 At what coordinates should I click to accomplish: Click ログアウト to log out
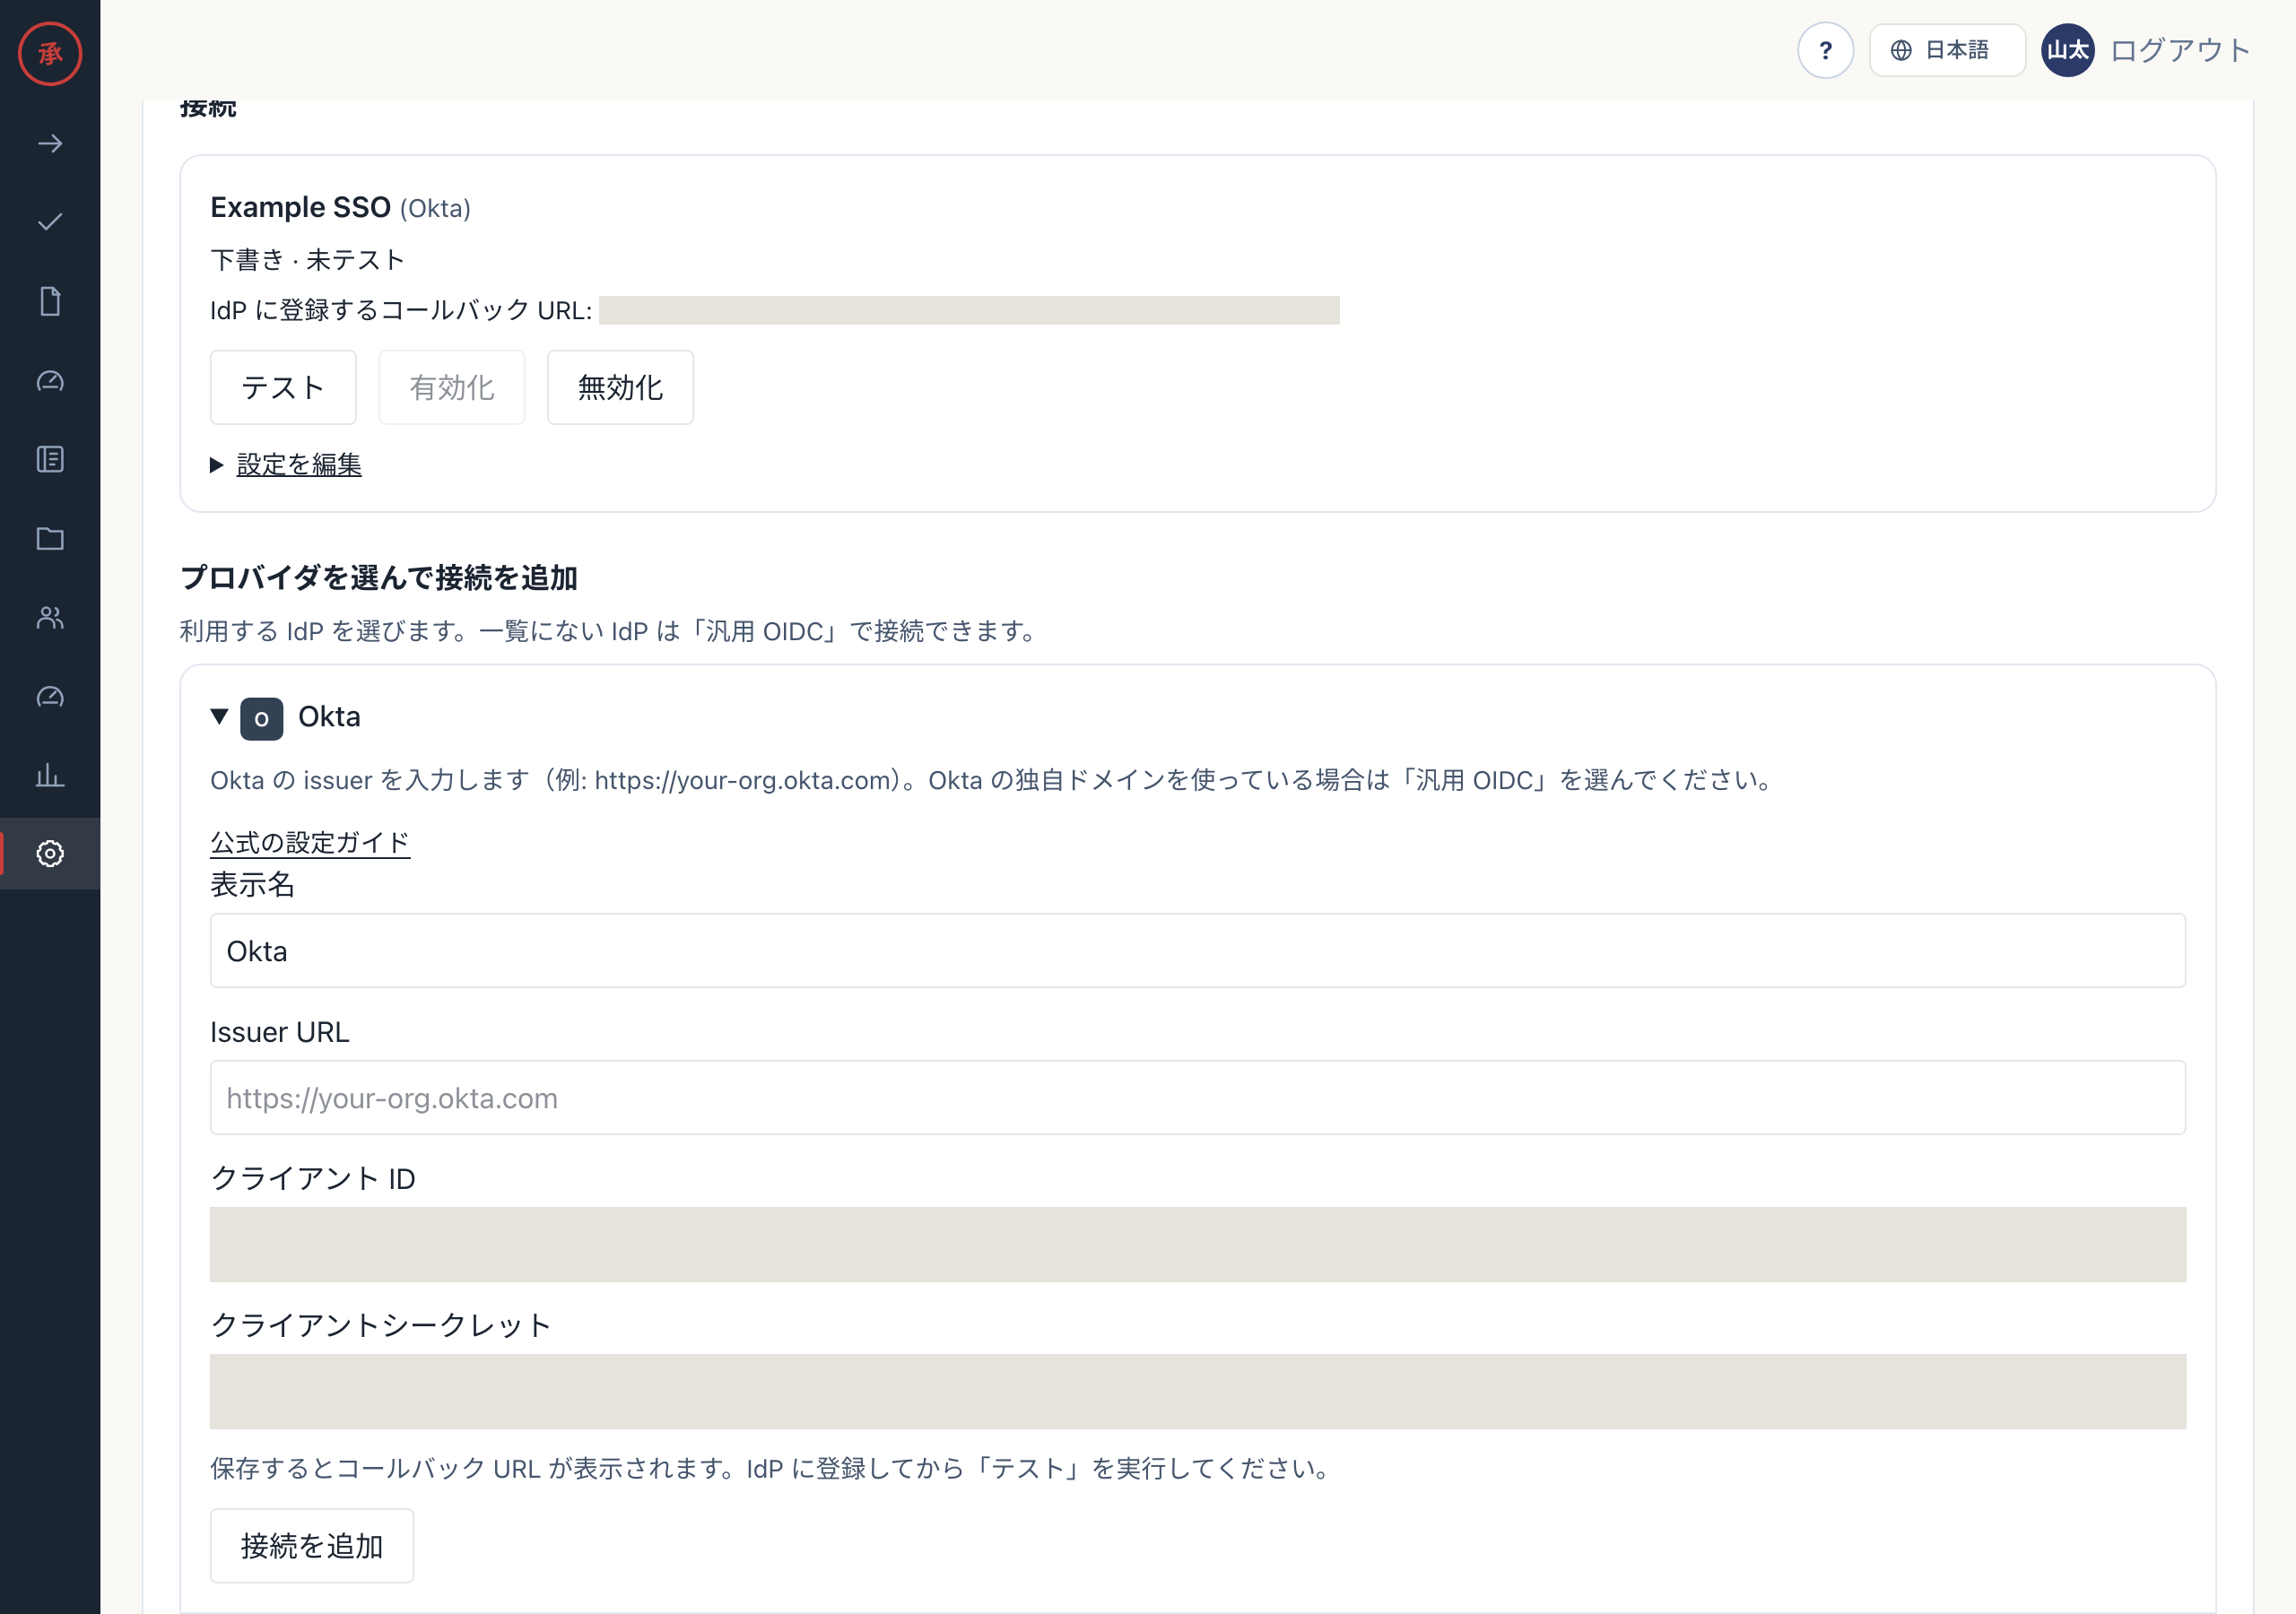2180,50
